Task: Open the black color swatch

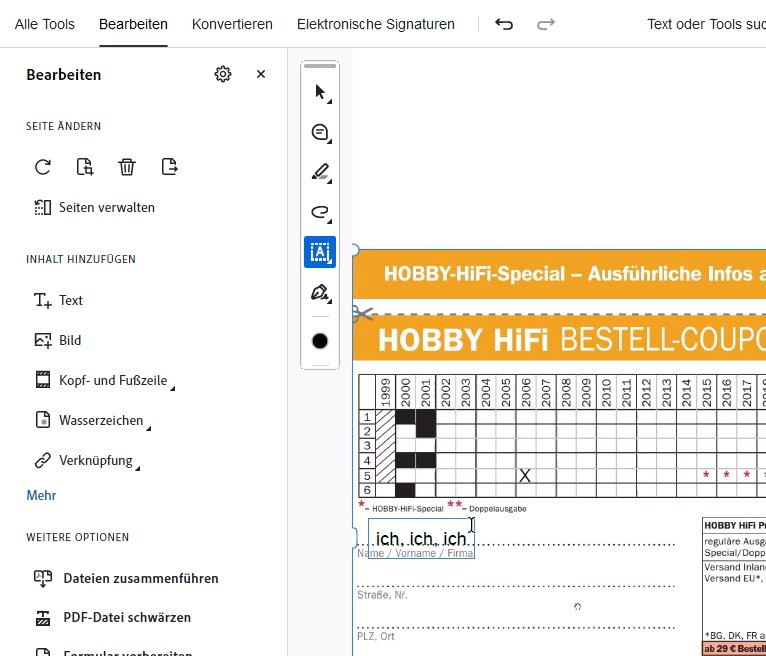Action: pos(320,341)
